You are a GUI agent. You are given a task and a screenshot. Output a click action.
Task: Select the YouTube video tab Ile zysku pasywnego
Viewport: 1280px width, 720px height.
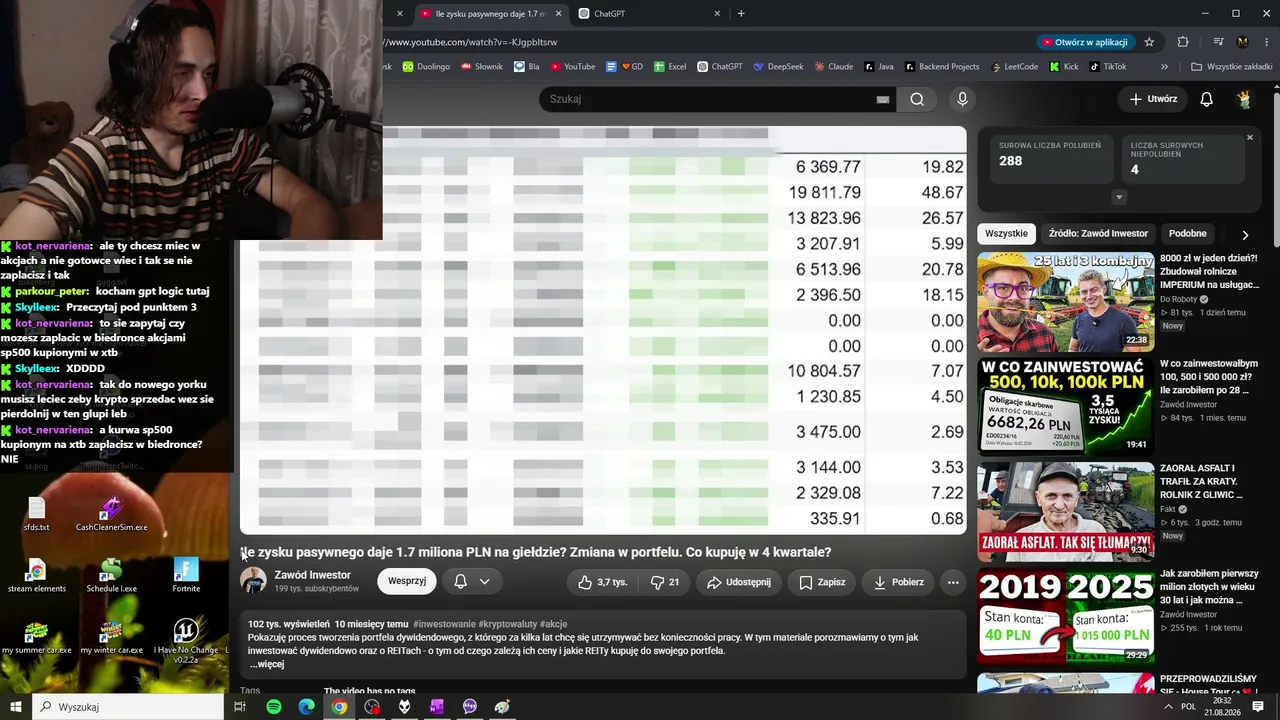pyautogui.click(x=490, y=14)
